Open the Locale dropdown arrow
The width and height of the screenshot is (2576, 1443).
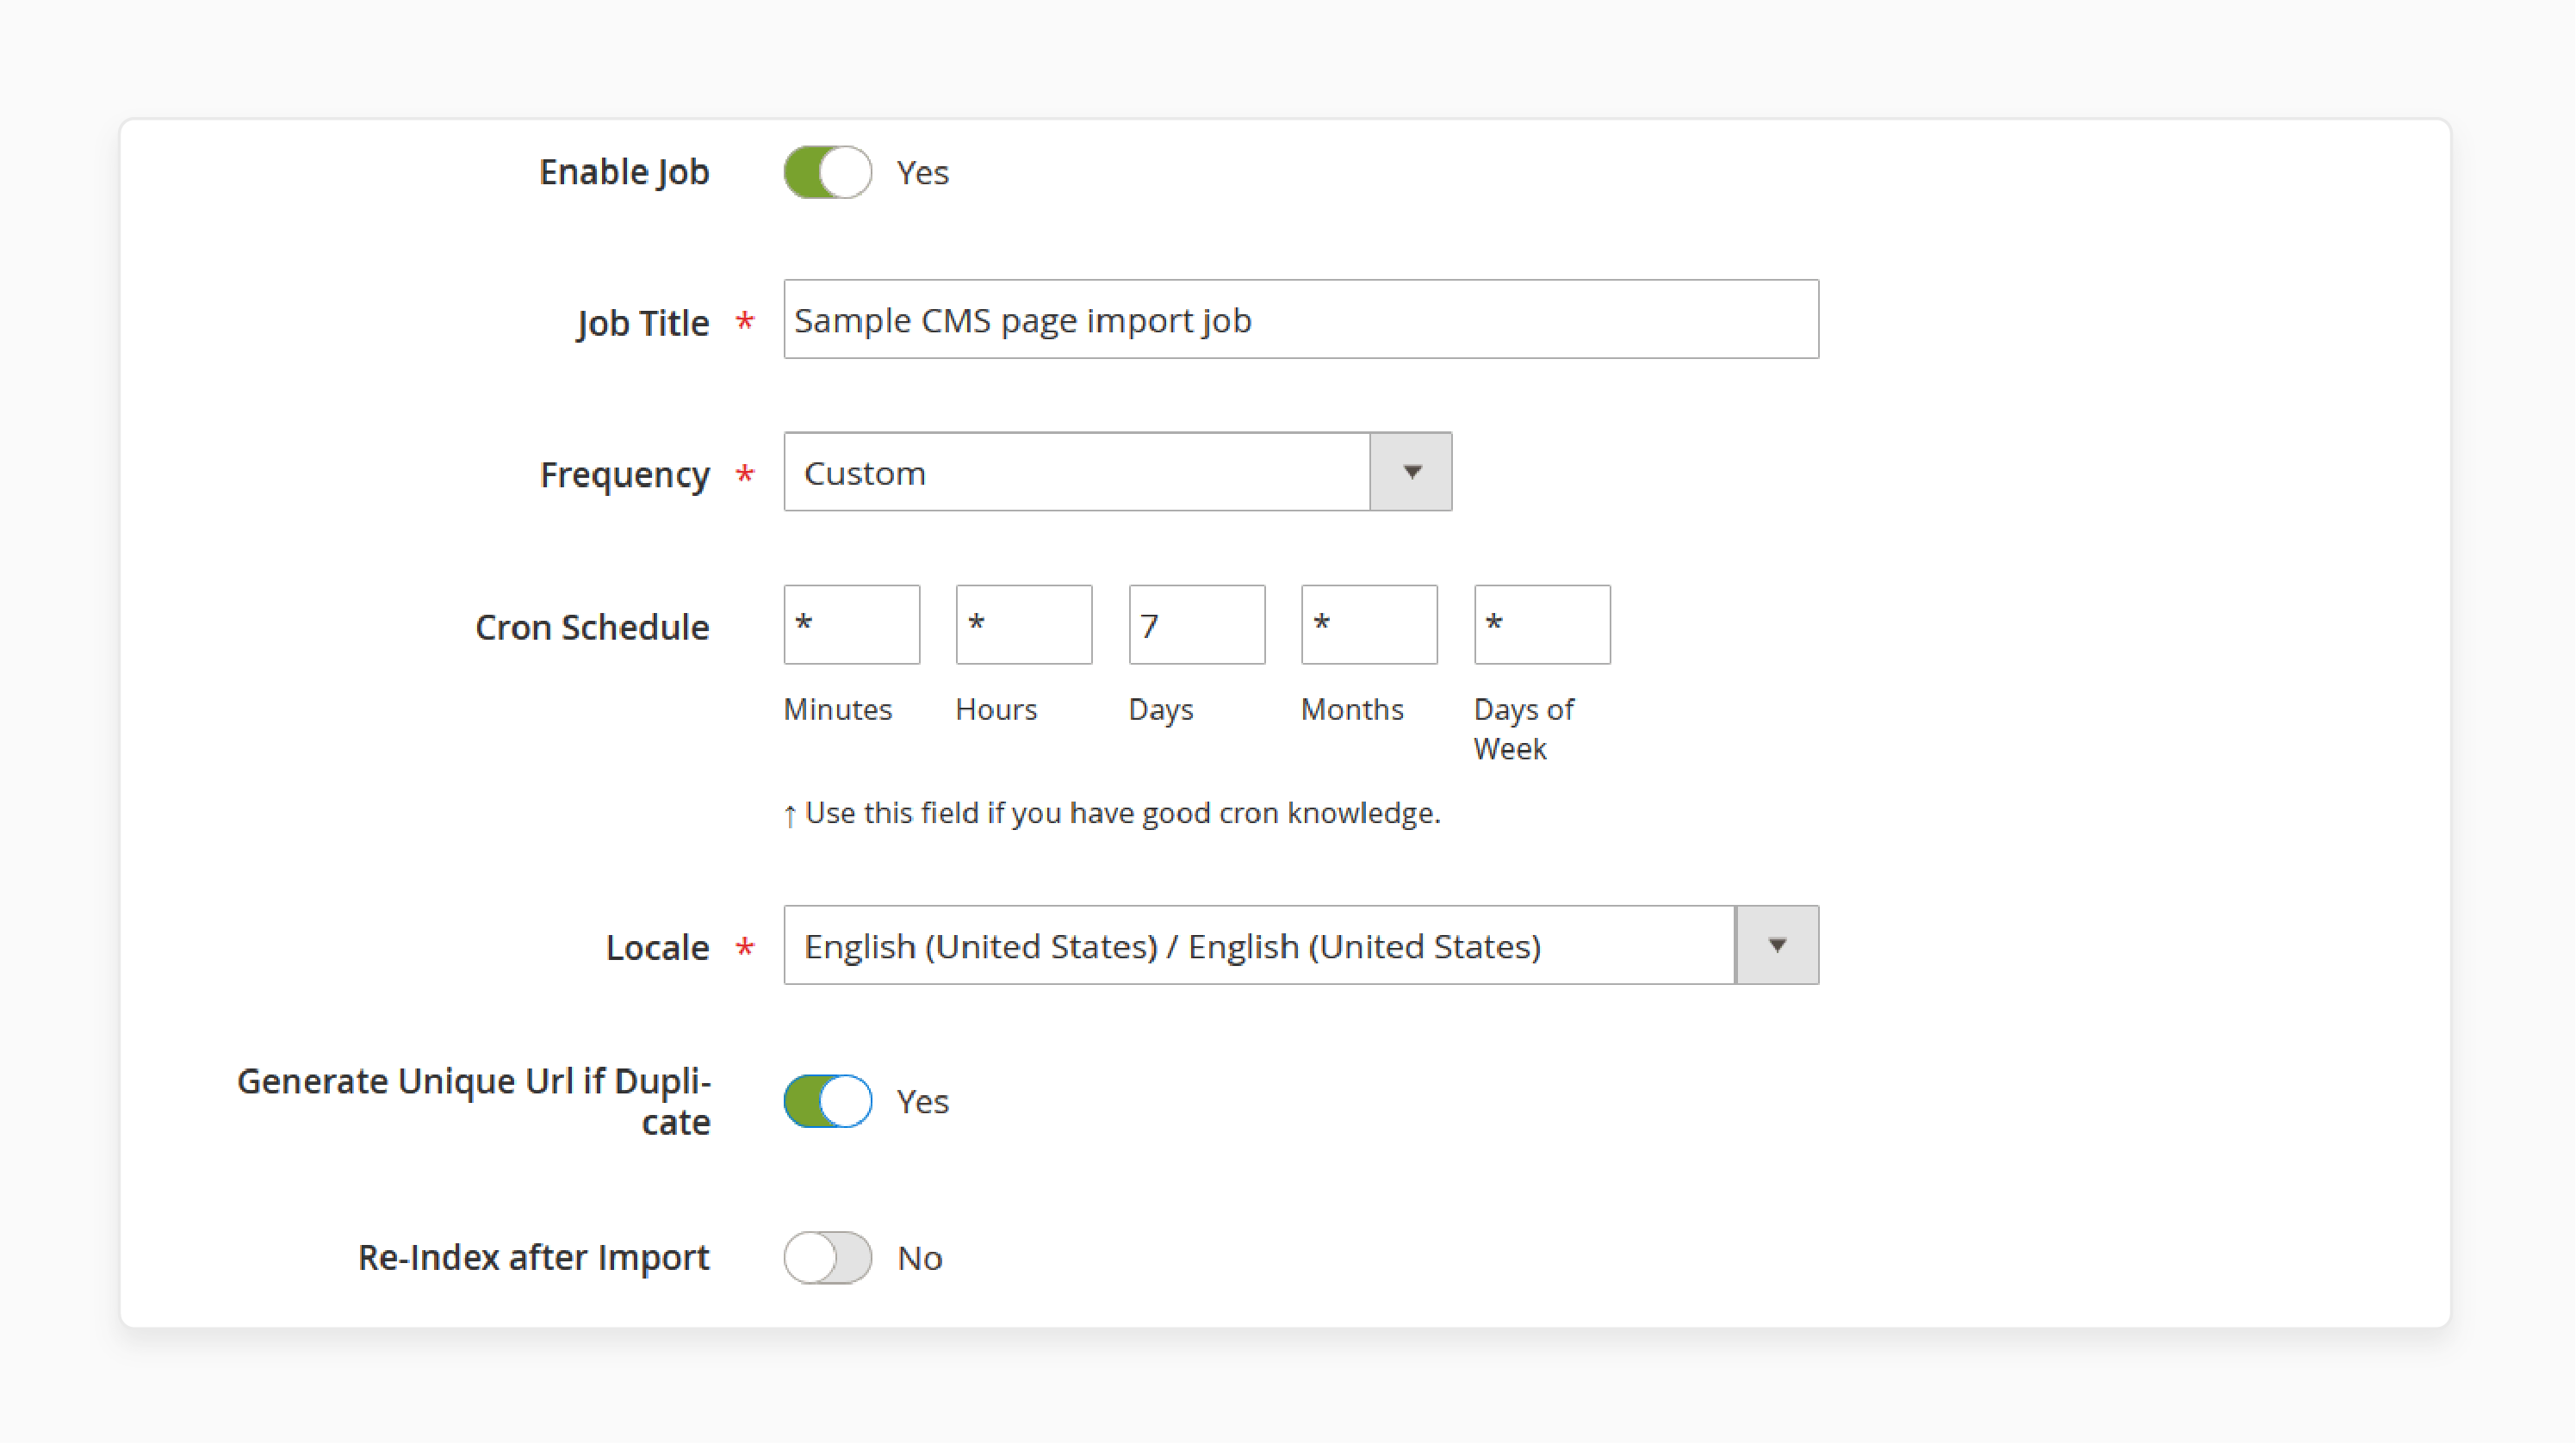coord(1777,945)
